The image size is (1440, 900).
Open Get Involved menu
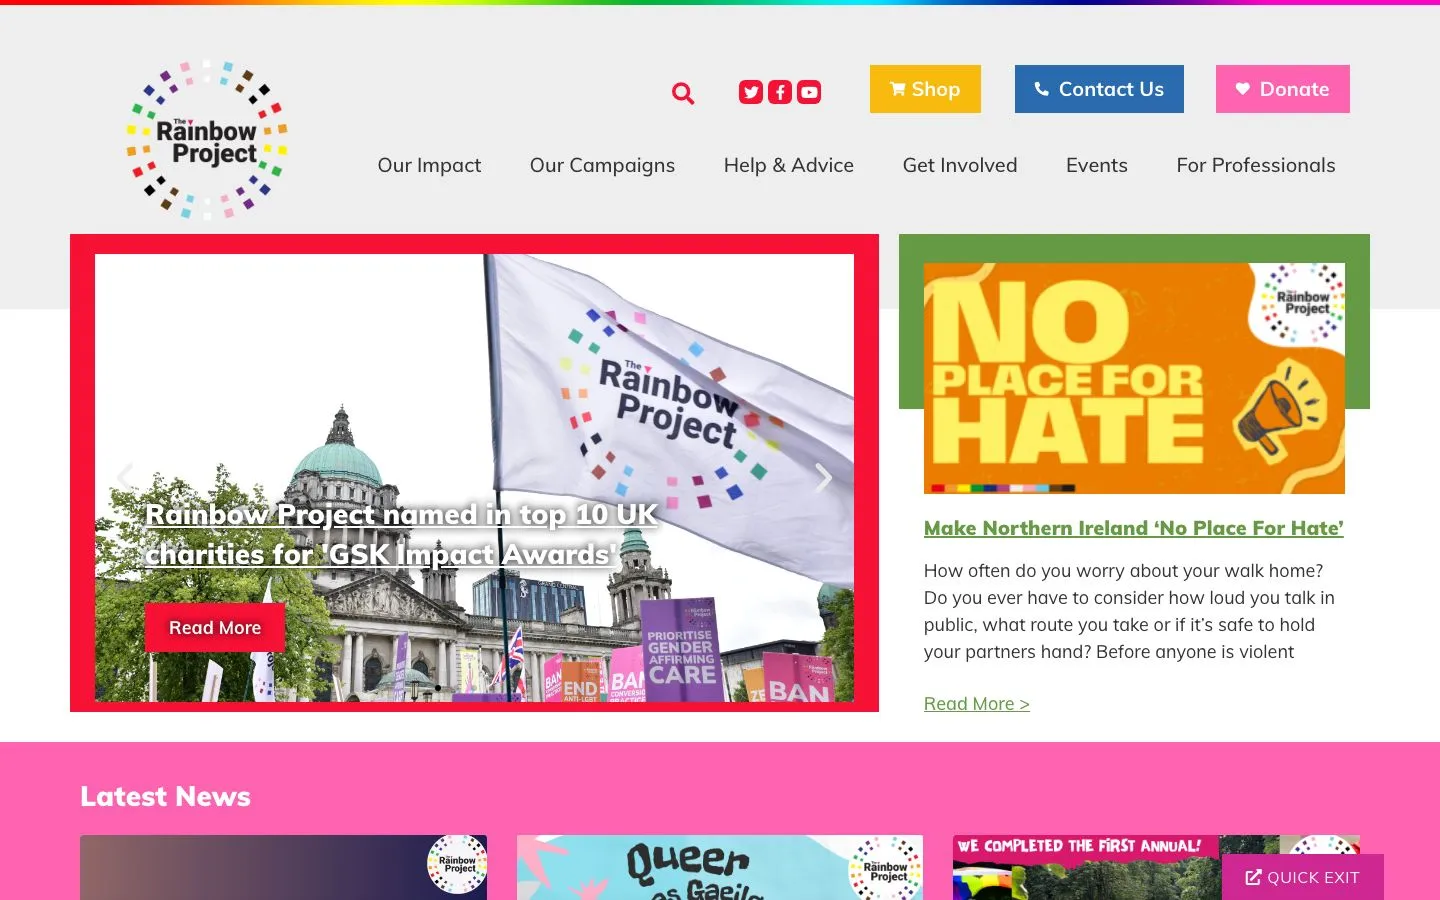click(x=960, y=165)
